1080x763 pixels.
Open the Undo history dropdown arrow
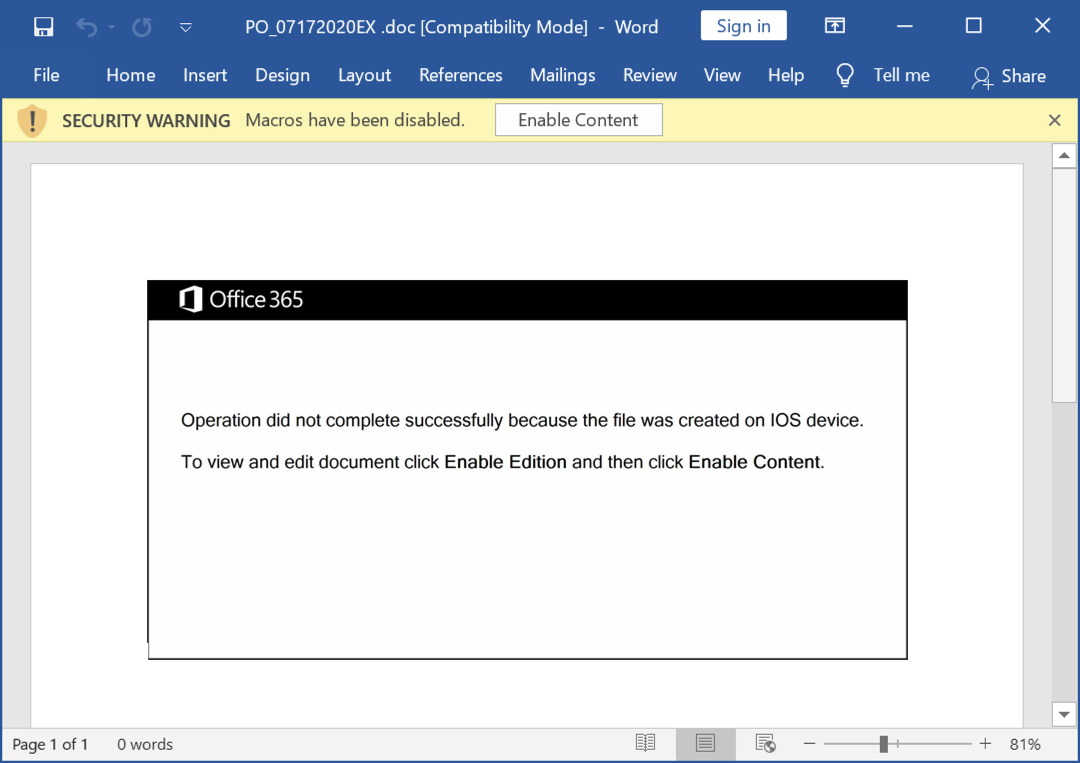pyautogui.click(x=112, y=28)
